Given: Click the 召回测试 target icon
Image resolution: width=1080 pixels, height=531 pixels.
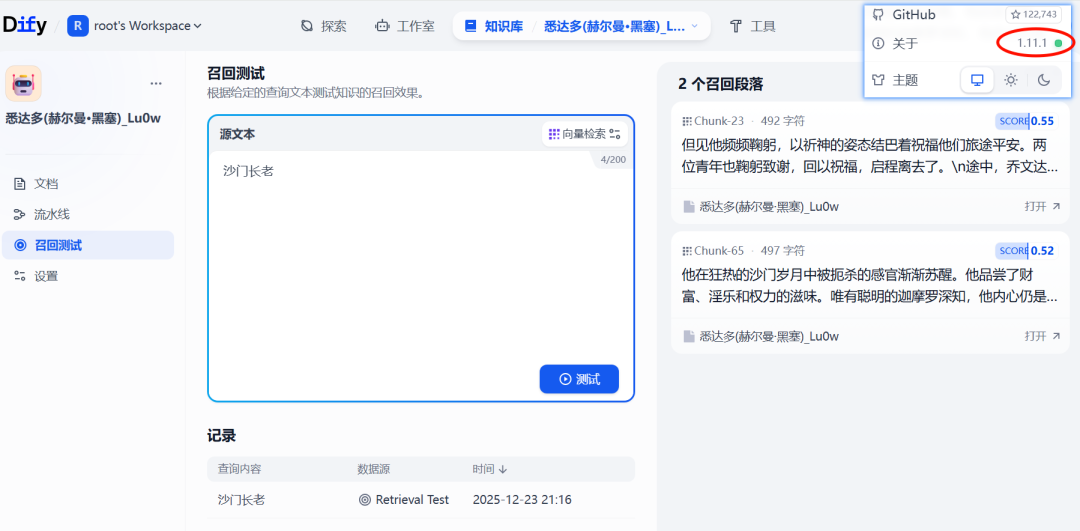Looking at the screenshot, I should coord(20,245).
